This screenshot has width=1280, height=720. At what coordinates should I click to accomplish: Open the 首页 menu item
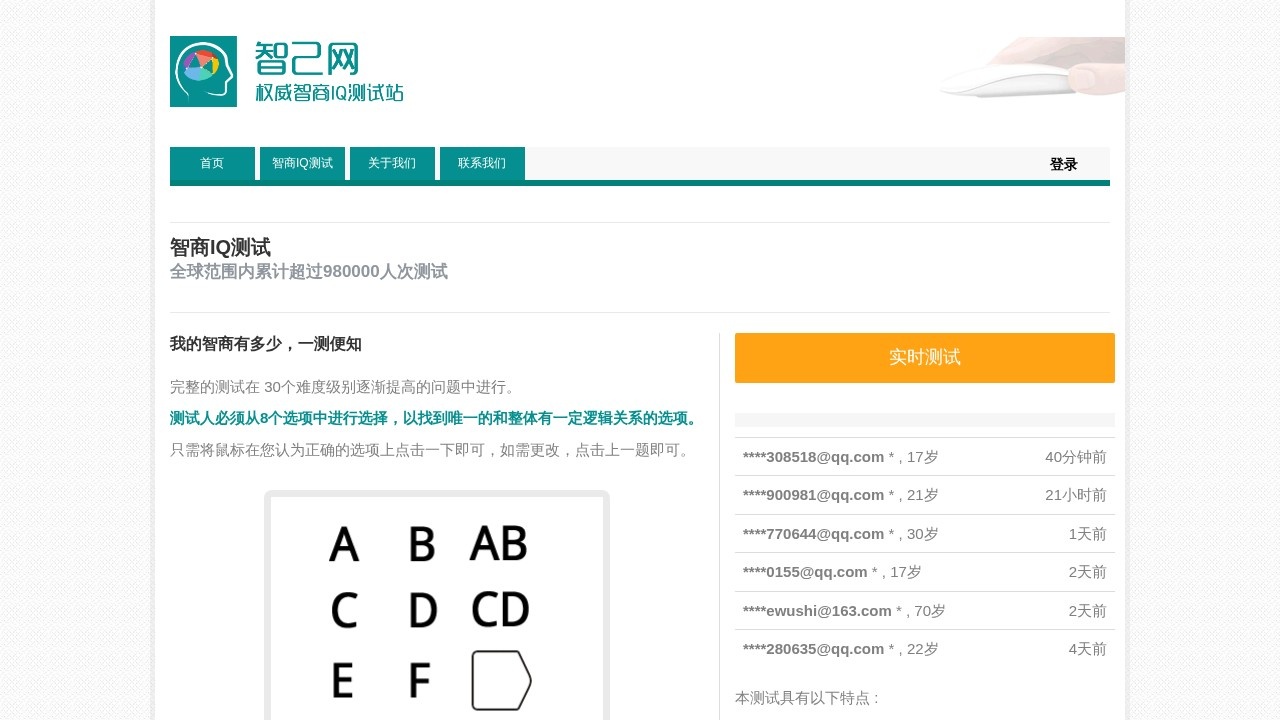click(212, 163)
